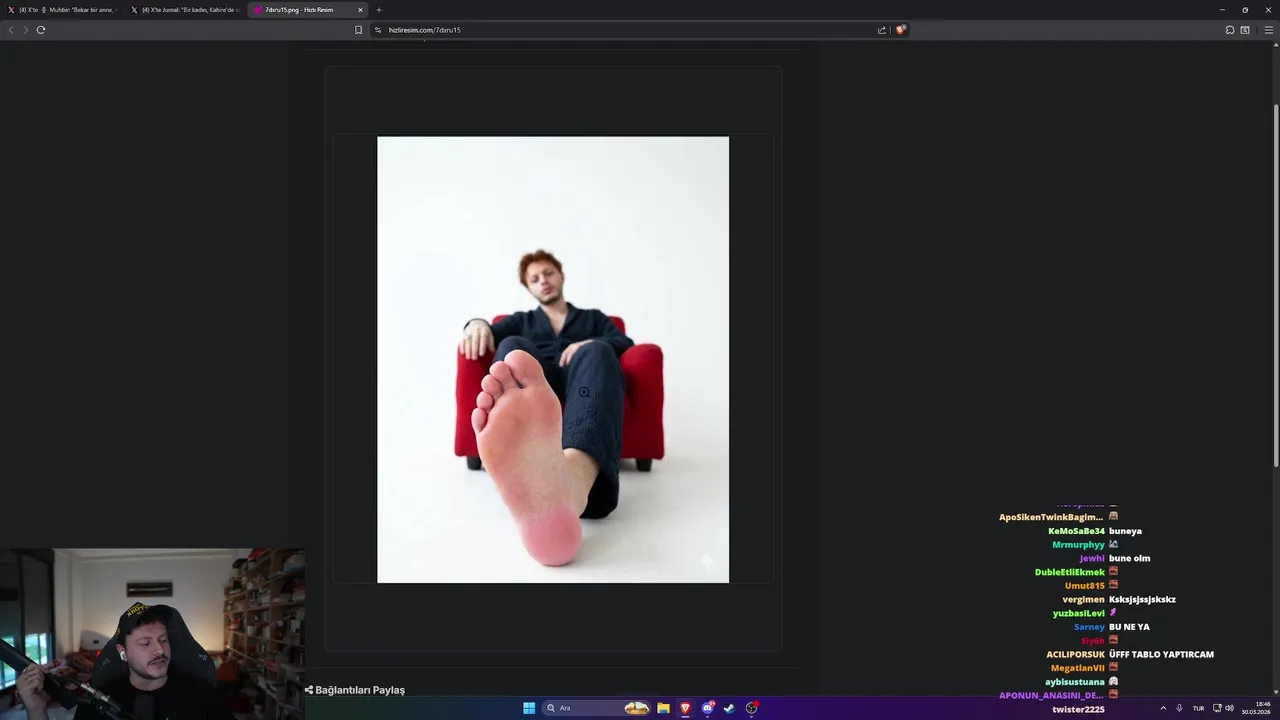Open the Brave hamburger main menu

click(x=1269, y=30)
